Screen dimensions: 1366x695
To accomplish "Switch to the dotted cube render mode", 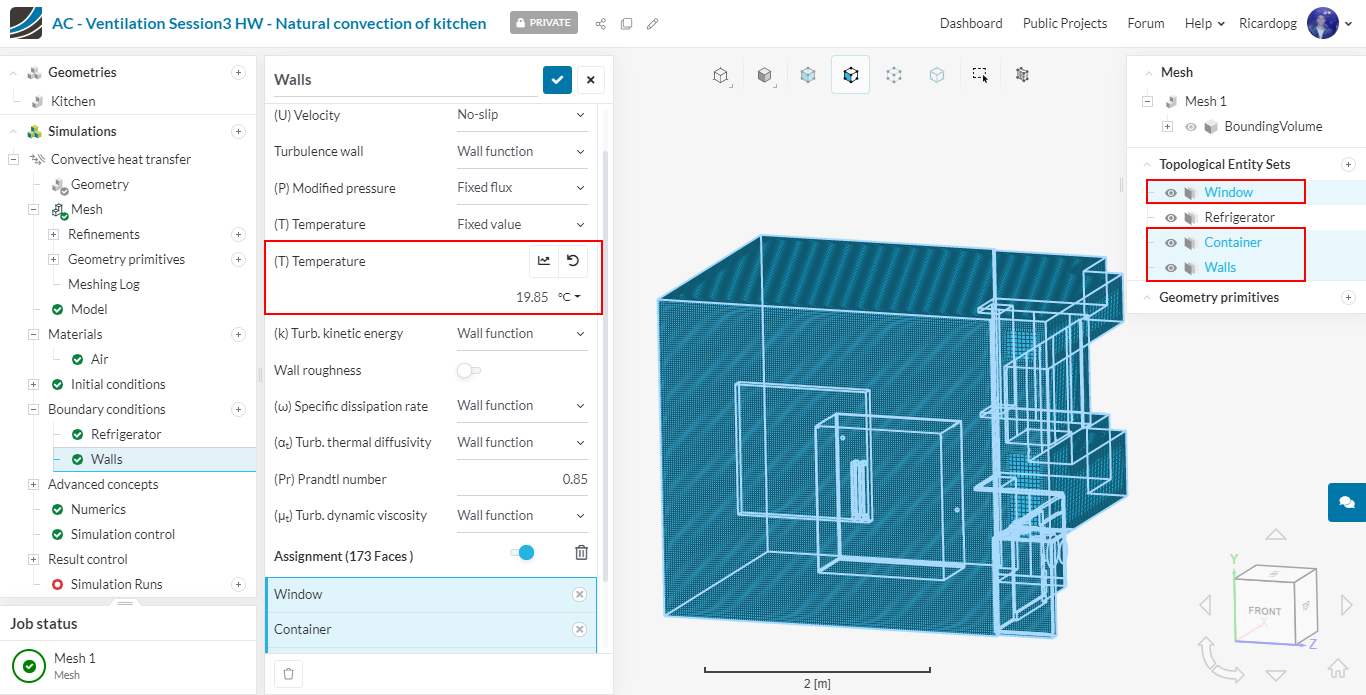I will click(894, 74).
